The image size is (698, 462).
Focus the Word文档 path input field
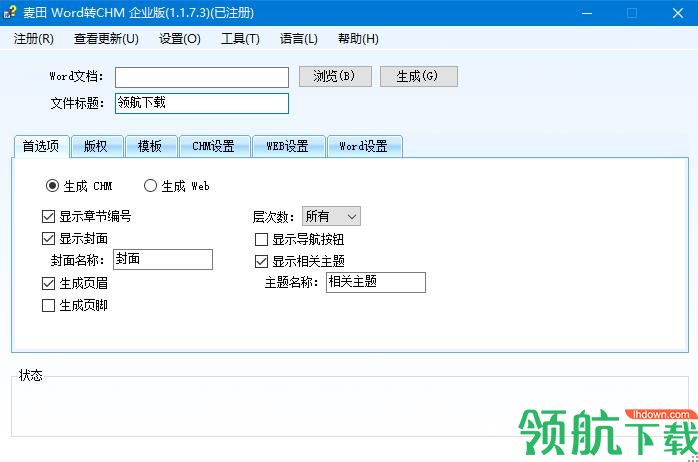202,77
